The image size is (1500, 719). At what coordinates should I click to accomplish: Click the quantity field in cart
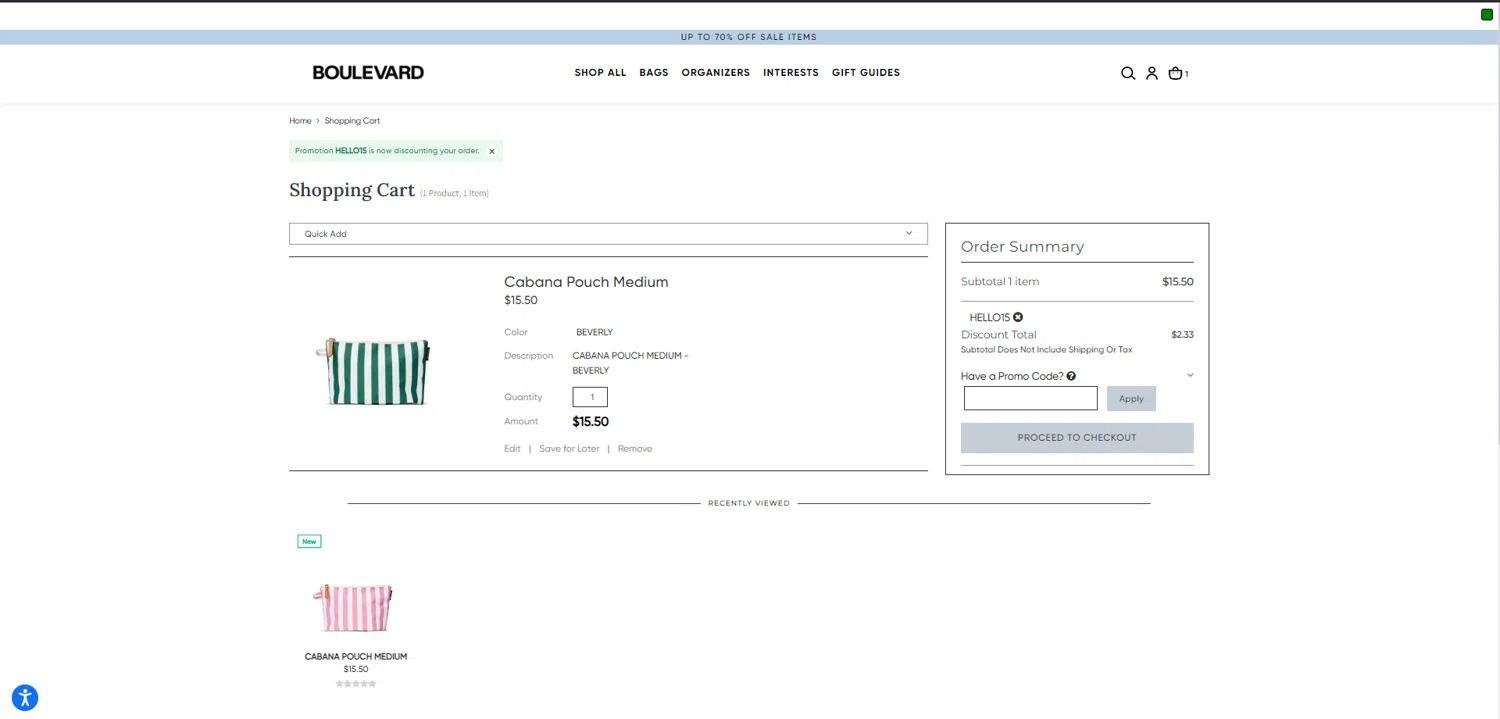pos(590,397)
